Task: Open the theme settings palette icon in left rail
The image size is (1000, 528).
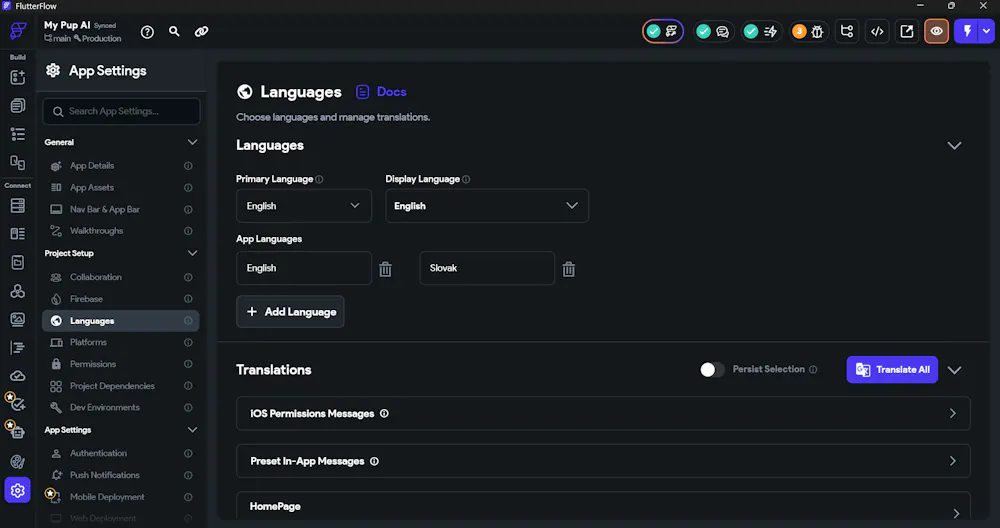Action: (x=18, y=462)
